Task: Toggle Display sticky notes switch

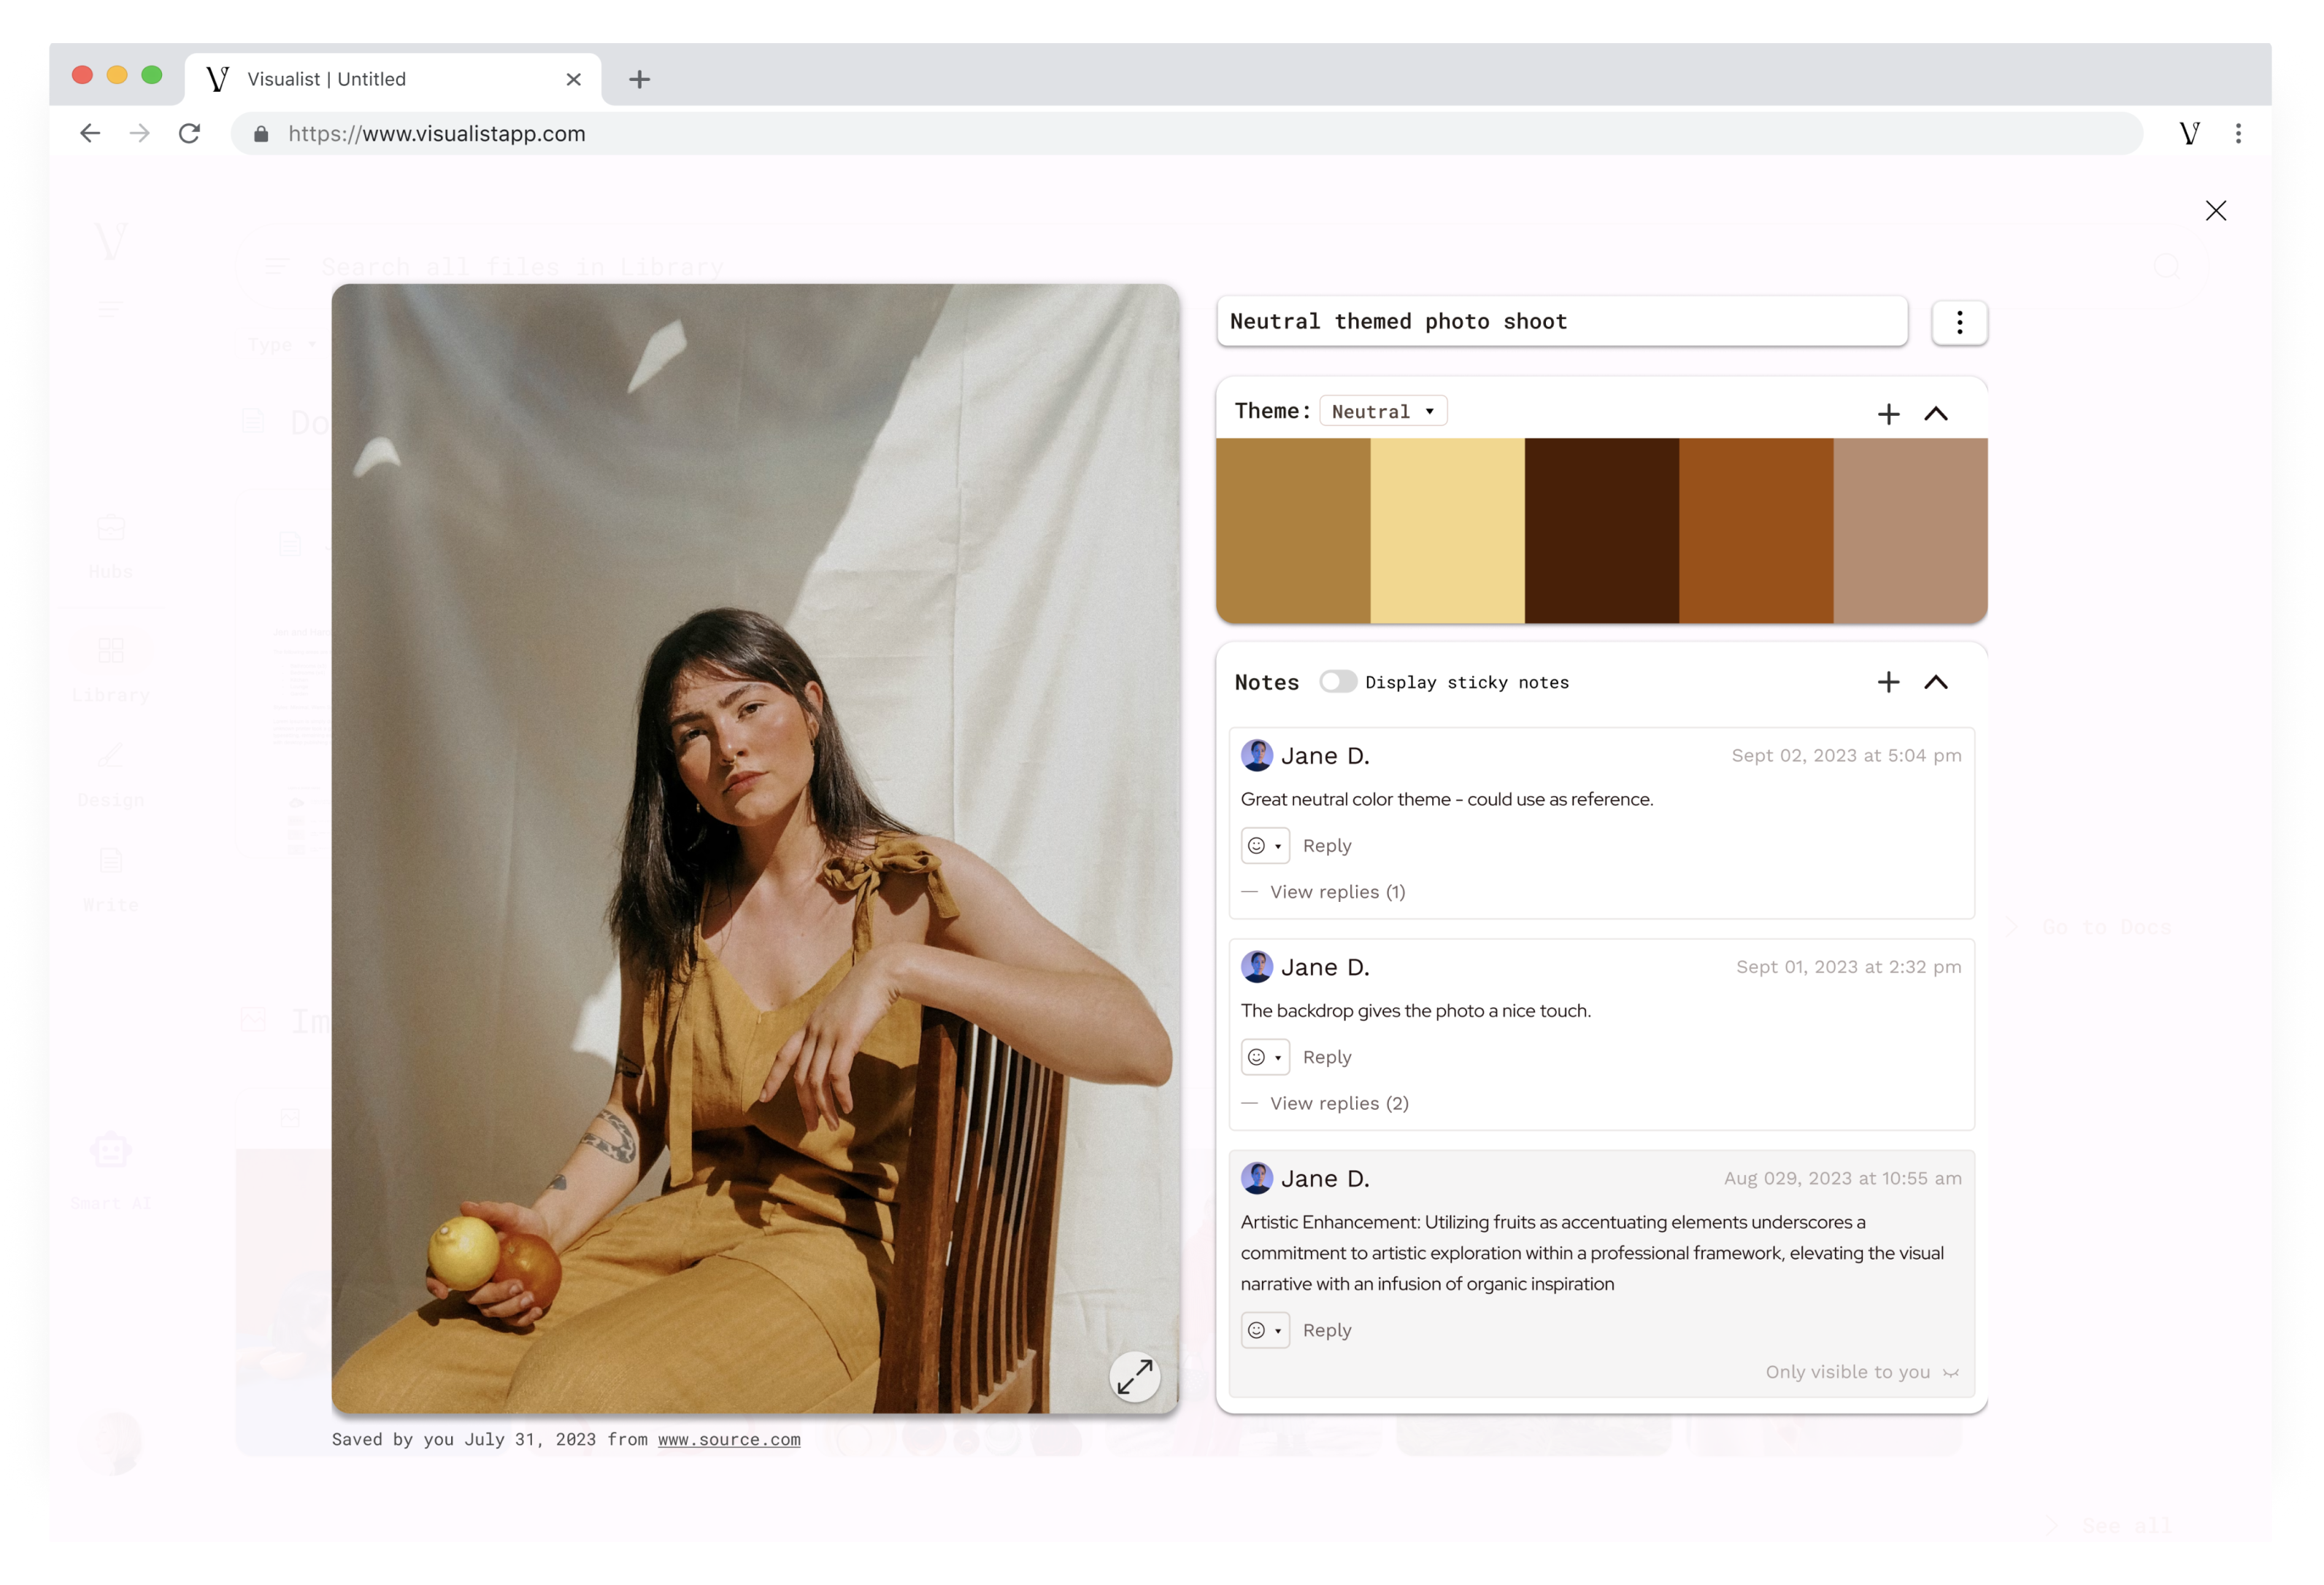Action: [1337, 682]
